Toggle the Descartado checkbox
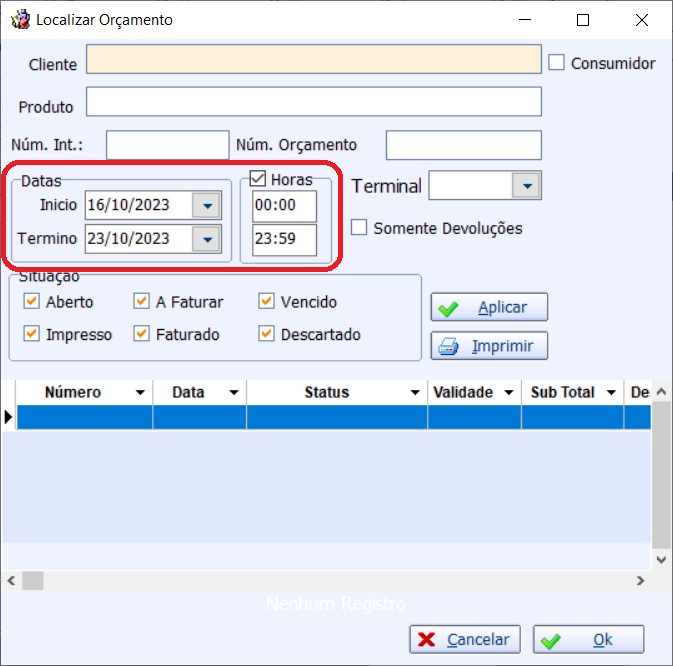Viewport: 673px width, 666px height. pos(266,335)
